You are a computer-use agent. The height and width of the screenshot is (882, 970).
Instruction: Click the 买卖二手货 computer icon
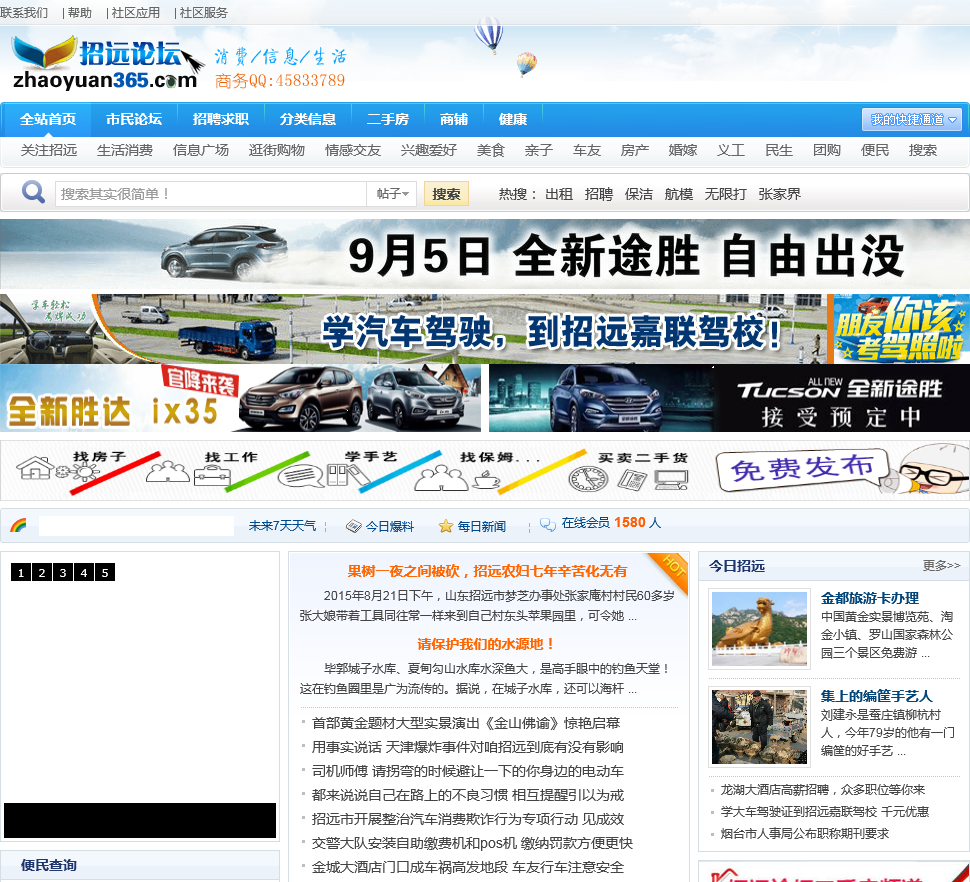coord(671,479)
